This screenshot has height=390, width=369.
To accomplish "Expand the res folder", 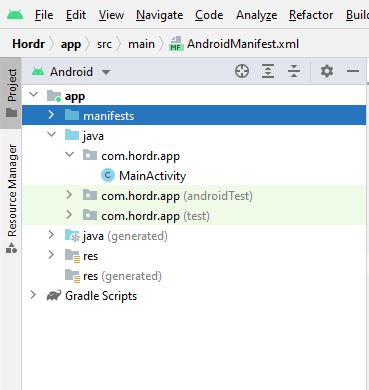I will pos(51,255).
